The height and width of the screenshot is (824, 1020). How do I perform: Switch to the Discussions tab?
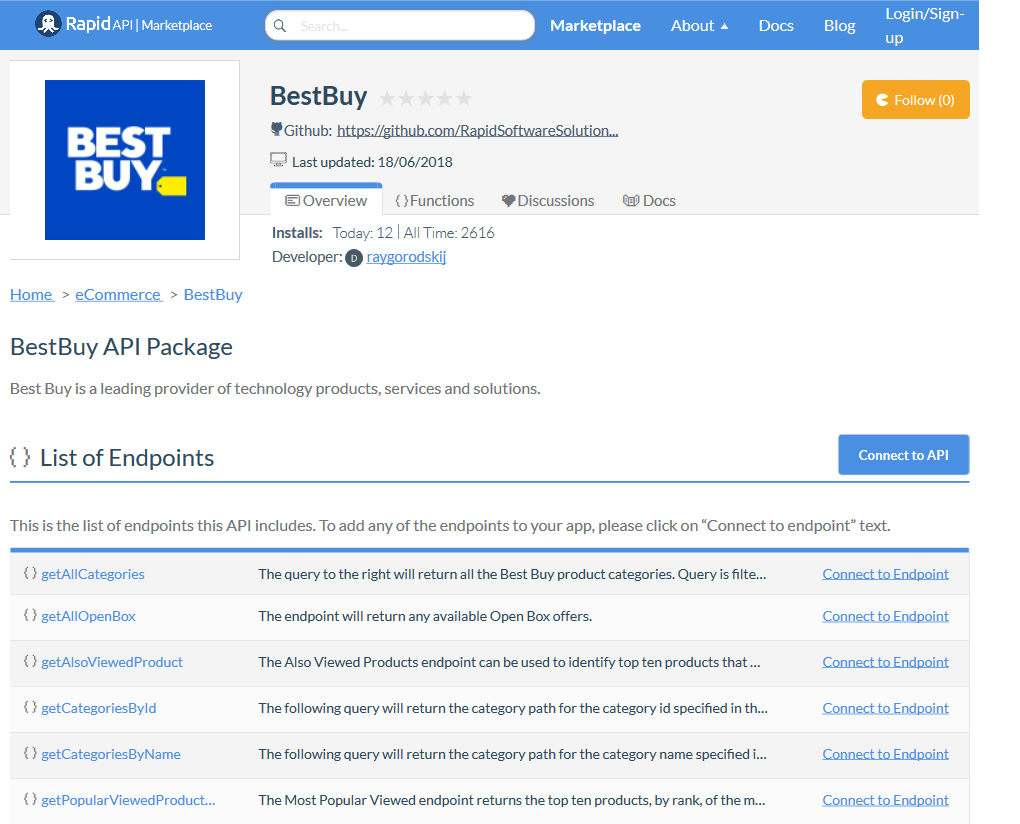tap(548, 200)
